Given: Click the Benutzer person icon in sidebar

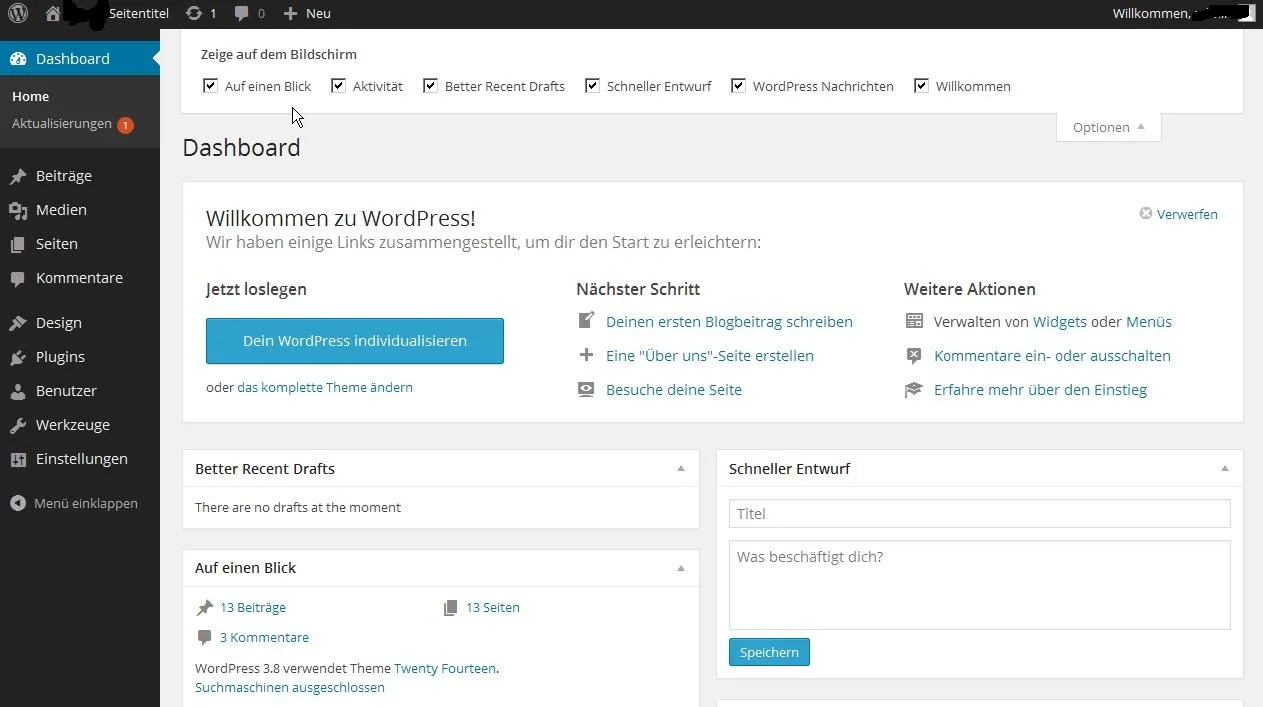Looking at the screenshot, I should coord(18,391).
